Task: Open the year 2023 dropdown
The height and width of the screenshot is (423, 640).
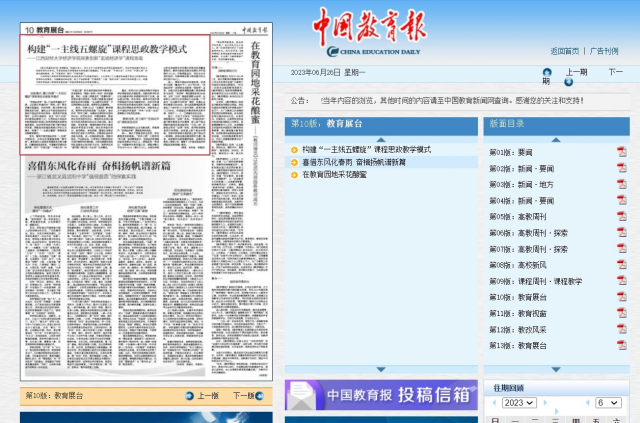Action: click(520, 403)
